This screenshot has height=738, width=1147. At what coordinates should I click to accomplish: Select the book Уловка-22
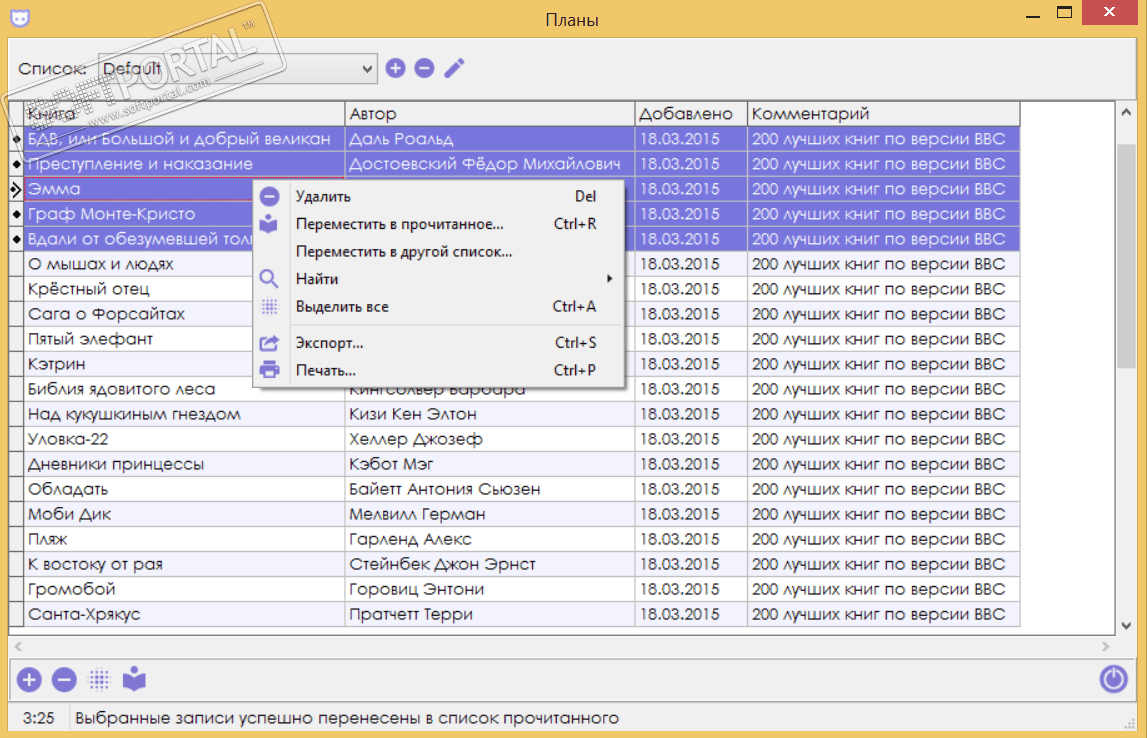tap(184, 439)
